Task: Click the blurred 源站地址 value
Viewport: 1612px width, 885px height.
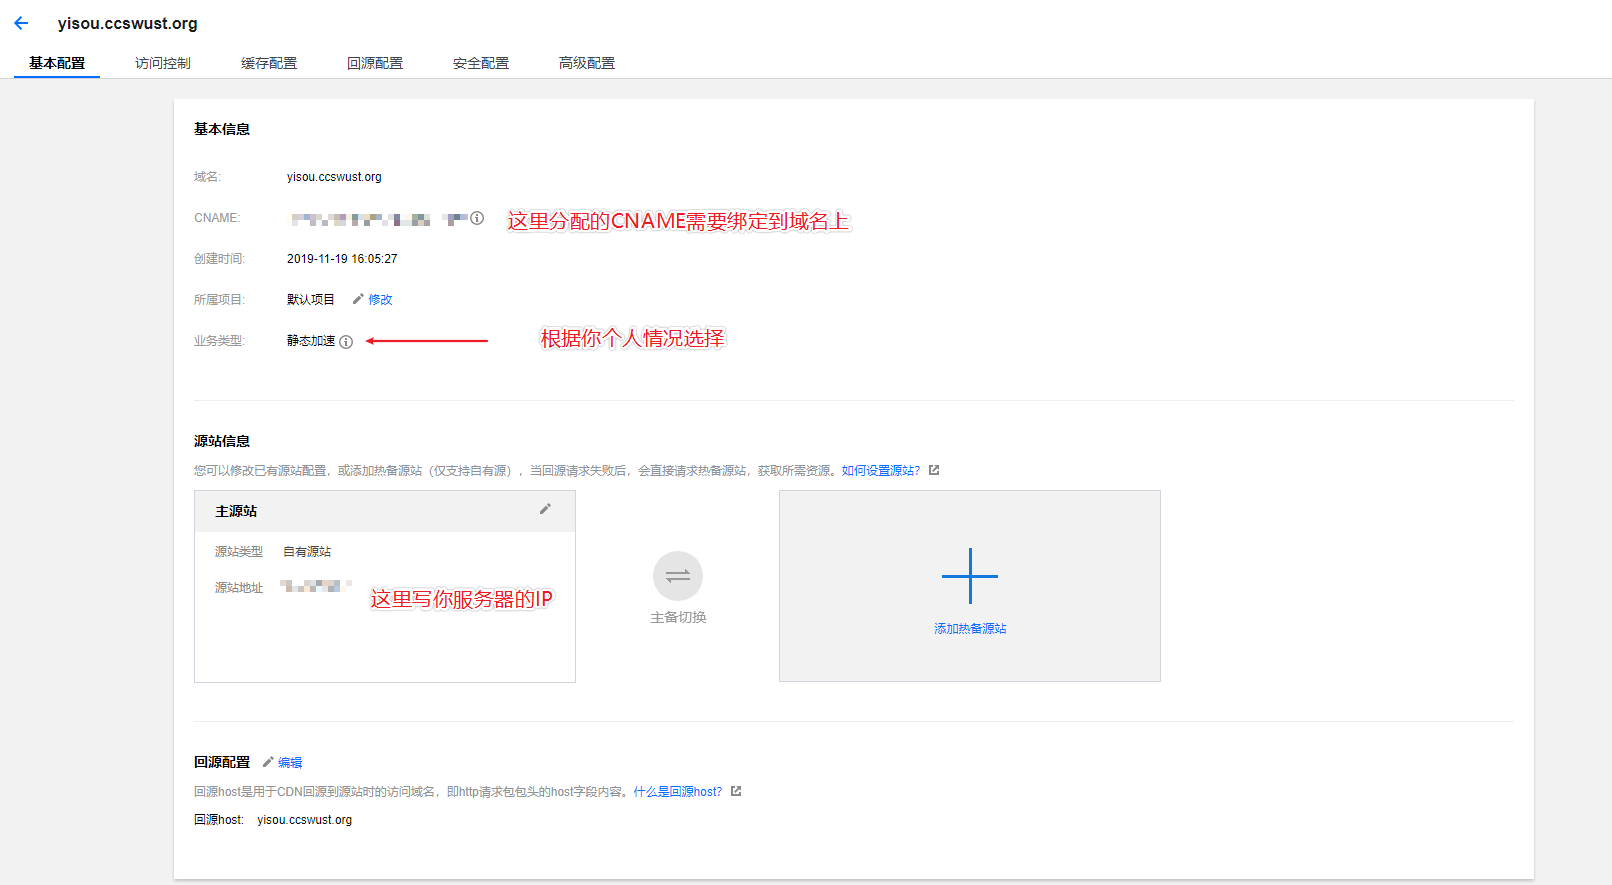Action: coord(316,586)
